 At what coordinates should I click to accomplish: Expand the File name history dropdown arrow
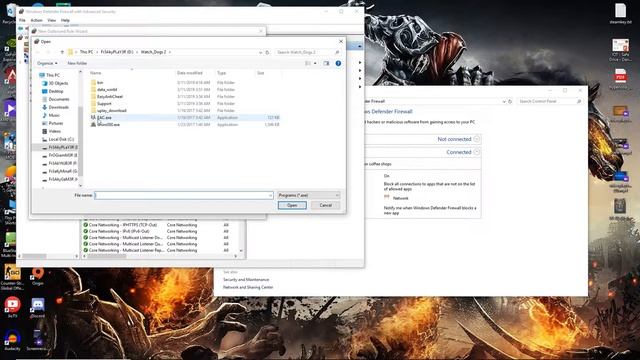pos(270,196)
